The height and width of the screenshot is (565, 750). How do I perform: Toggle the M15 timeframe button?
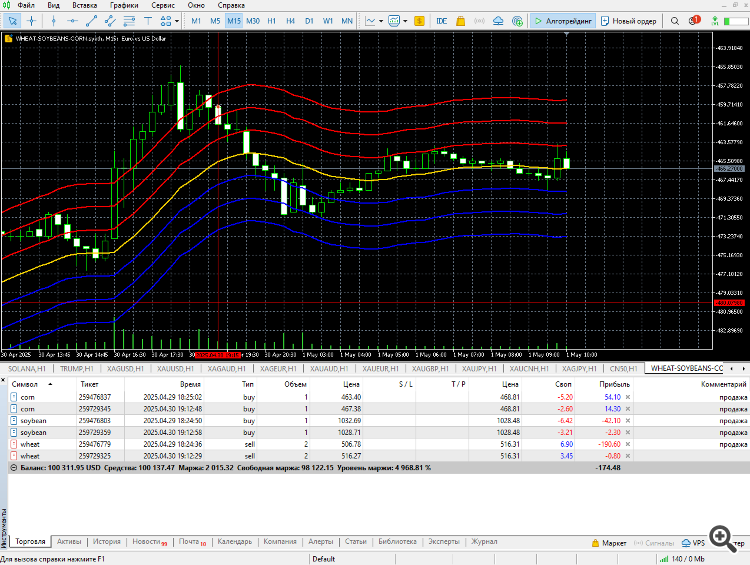(234, 21)
